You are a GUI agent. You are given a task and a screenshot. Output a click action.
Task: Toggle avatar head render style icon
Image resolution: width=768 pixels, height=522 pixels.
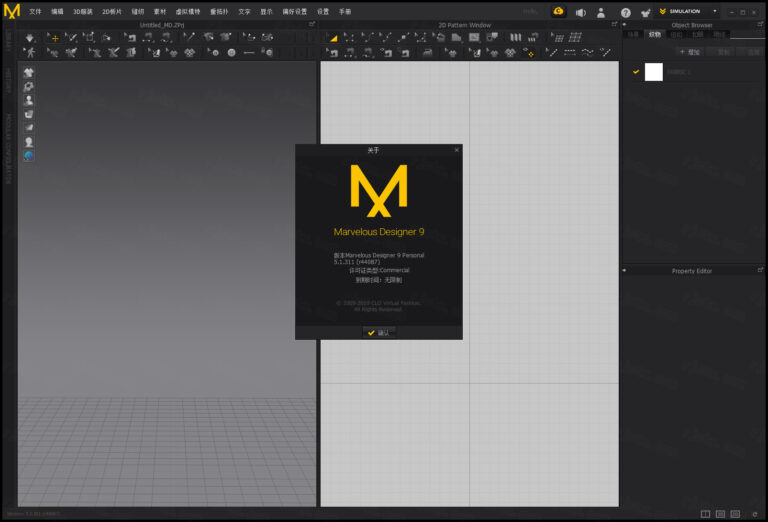[x=29, y=142]
